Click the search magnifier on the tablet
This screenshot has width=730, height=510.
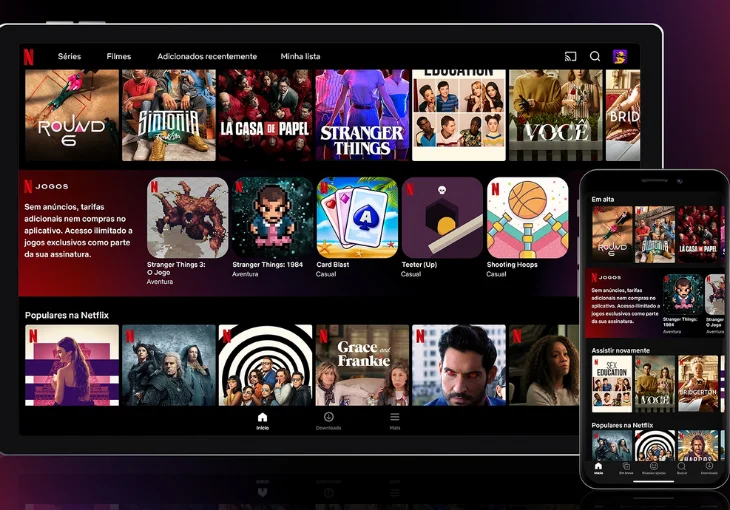pos(595,56)
